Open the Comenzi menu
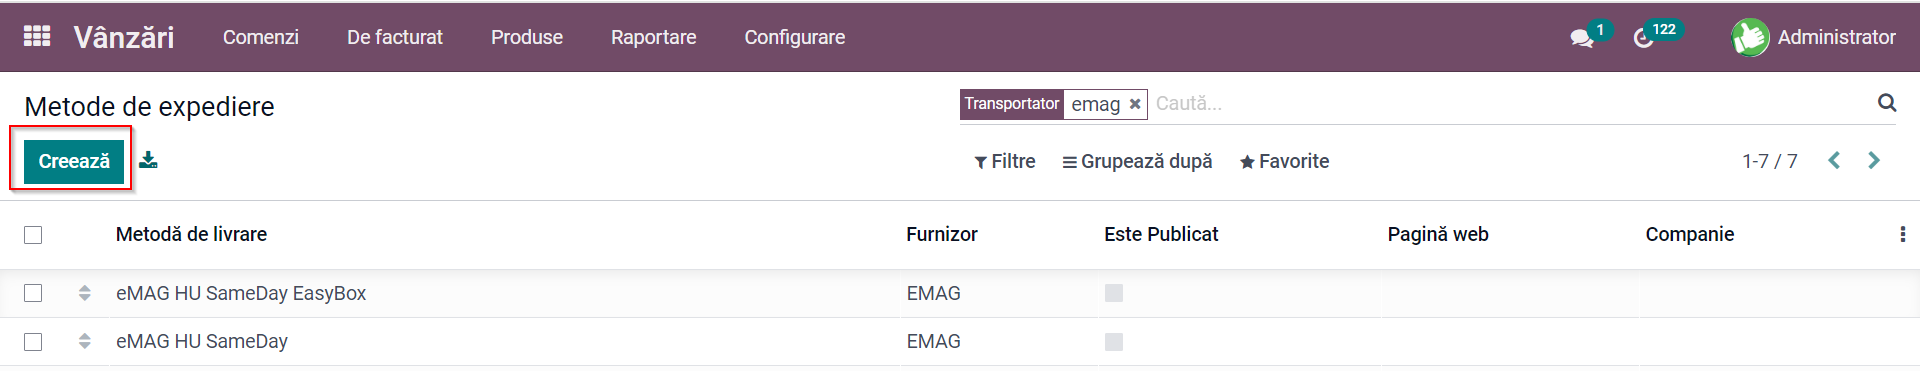 [x=261, y=37]
